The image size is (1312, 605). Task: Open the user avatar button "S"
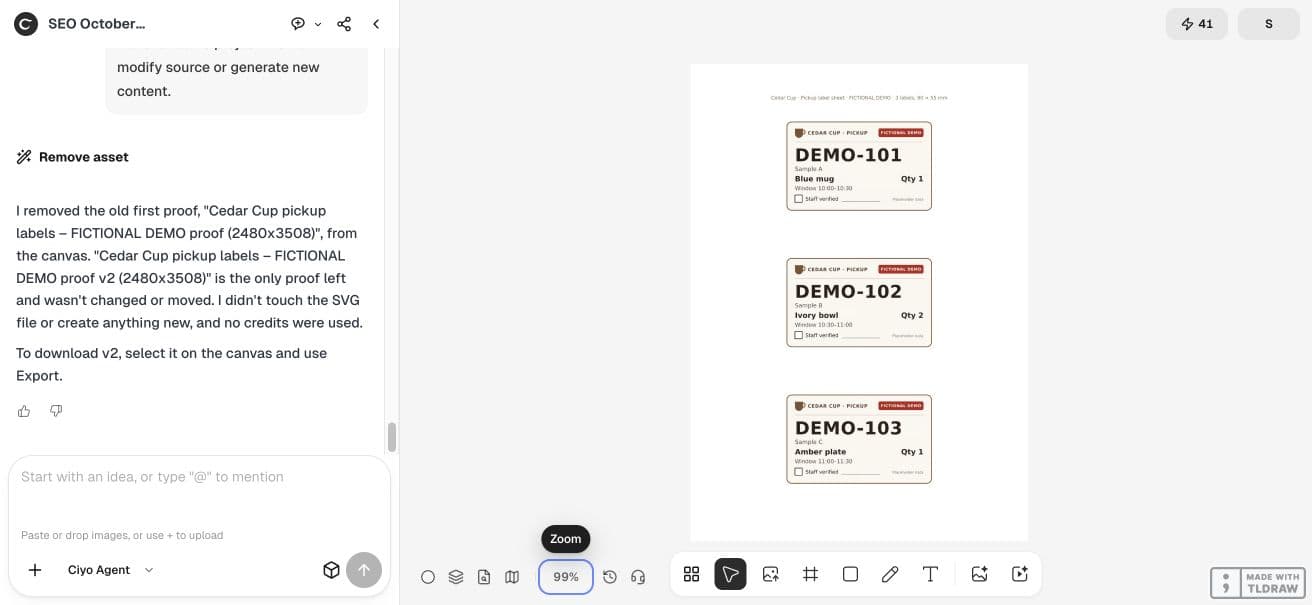(1269, 24)
